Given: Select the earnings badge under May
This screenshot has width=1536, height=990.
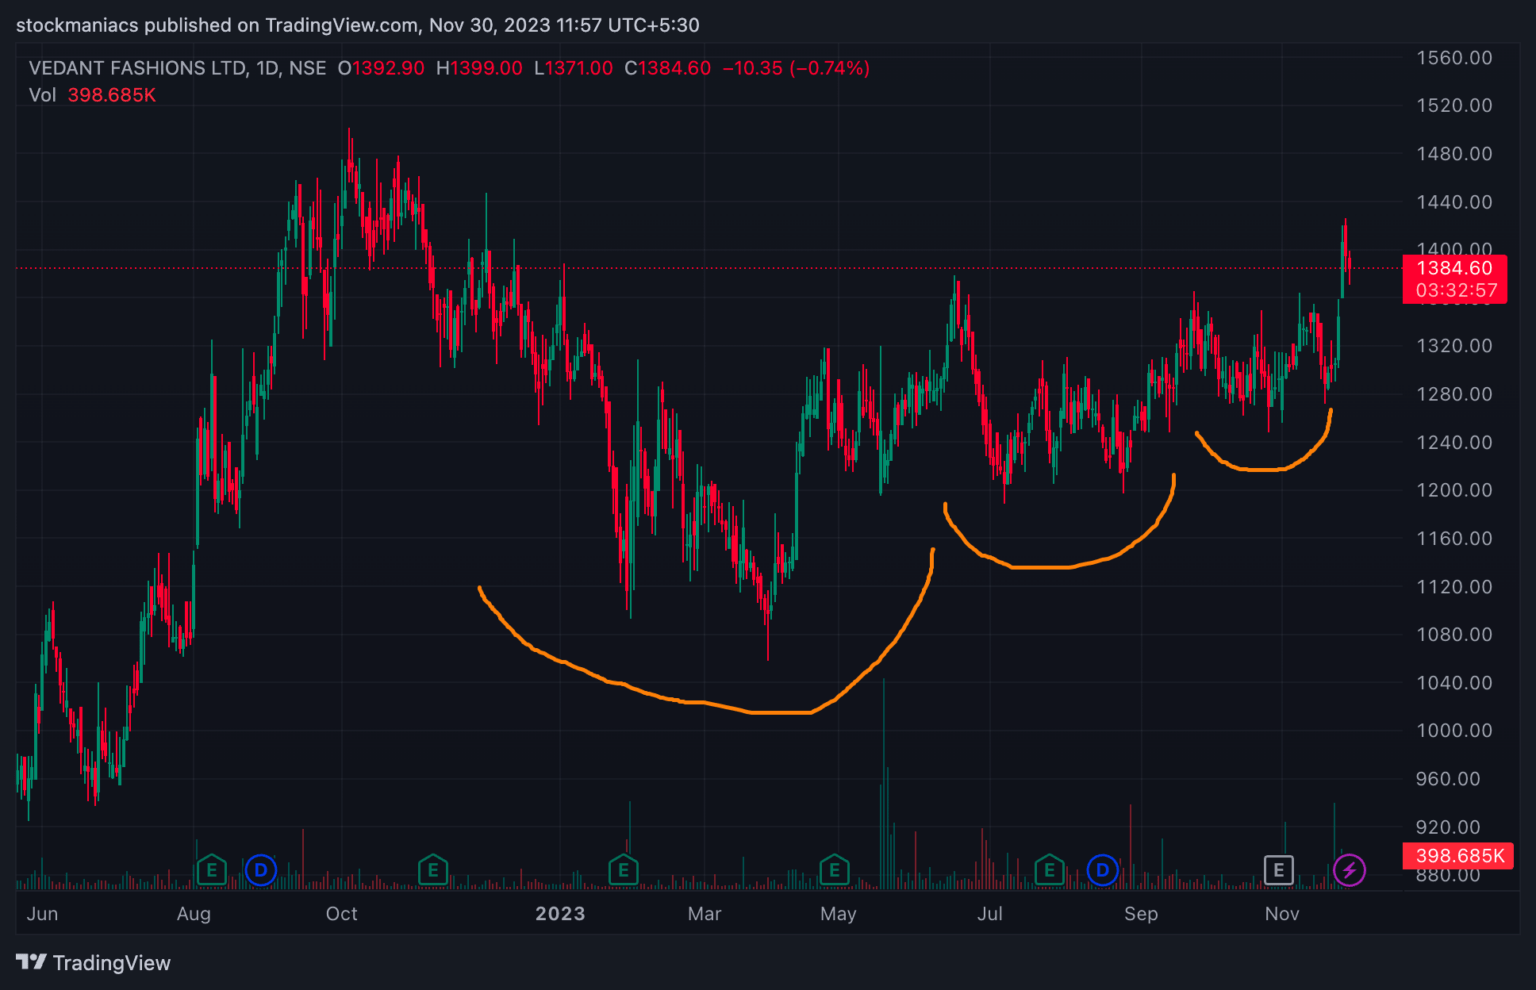Looking at the screenshot, I should click(x=836, y=870).
